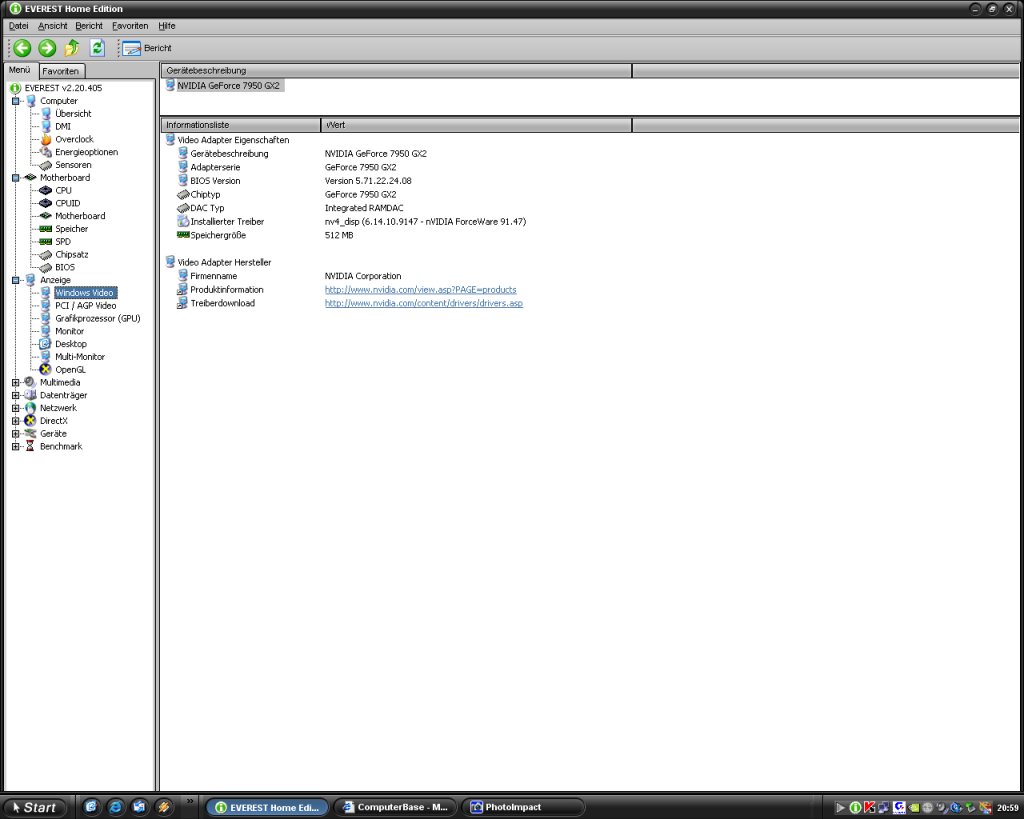Click the green Forward arrow toolbar icon
The height and width of the screenshot is (819, 1024).
(x=47, y=48)
